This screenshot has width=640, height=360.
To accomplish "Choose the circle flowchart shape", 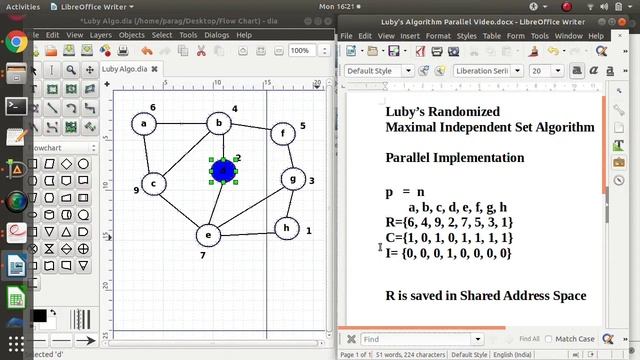I will (83, 164).
